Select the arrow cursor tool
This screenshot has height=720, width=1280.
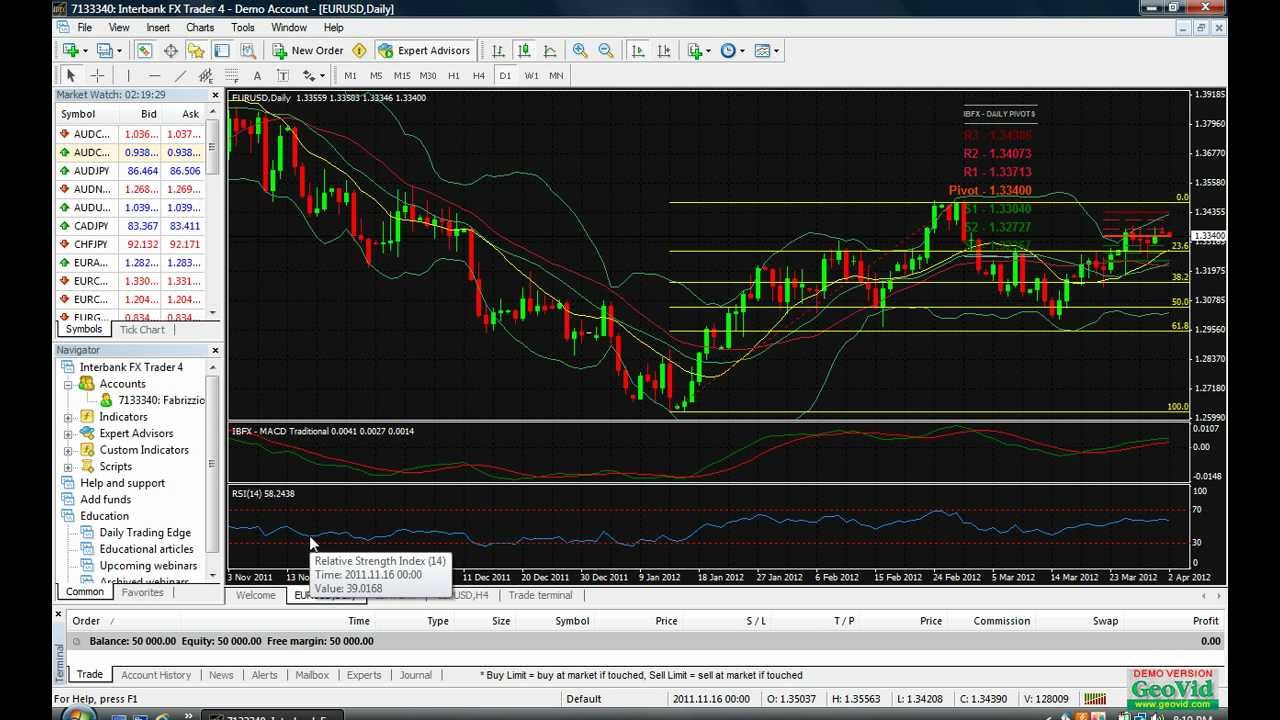[71, 75]
